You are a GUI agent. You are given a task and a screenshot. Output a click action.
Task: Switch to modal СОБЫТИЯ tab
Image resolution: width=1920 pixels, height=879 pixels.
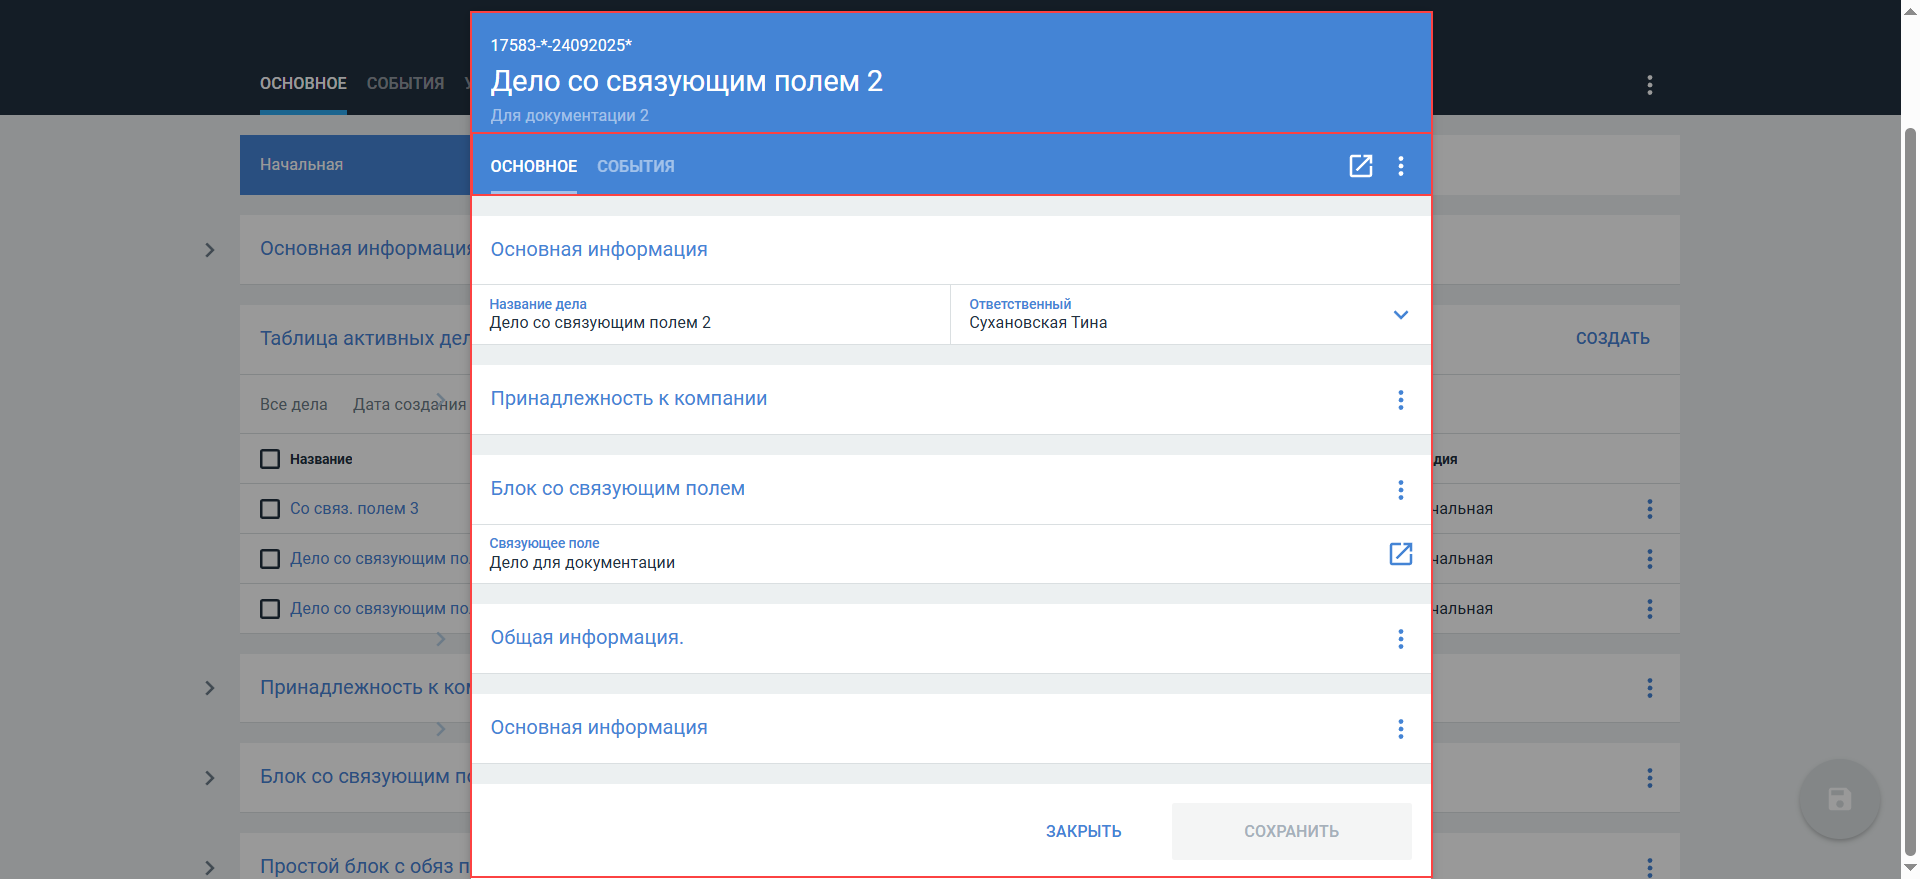click(635, 167)
